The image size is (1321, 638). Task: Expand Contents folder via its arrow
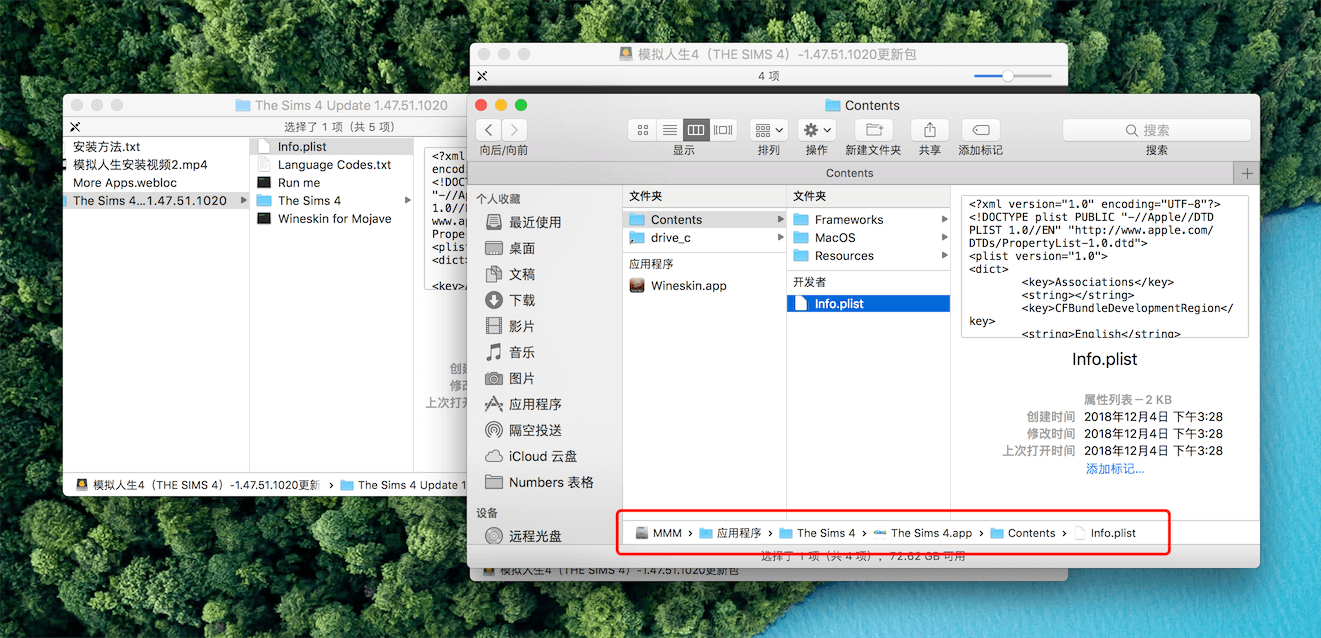coord(780,220)
